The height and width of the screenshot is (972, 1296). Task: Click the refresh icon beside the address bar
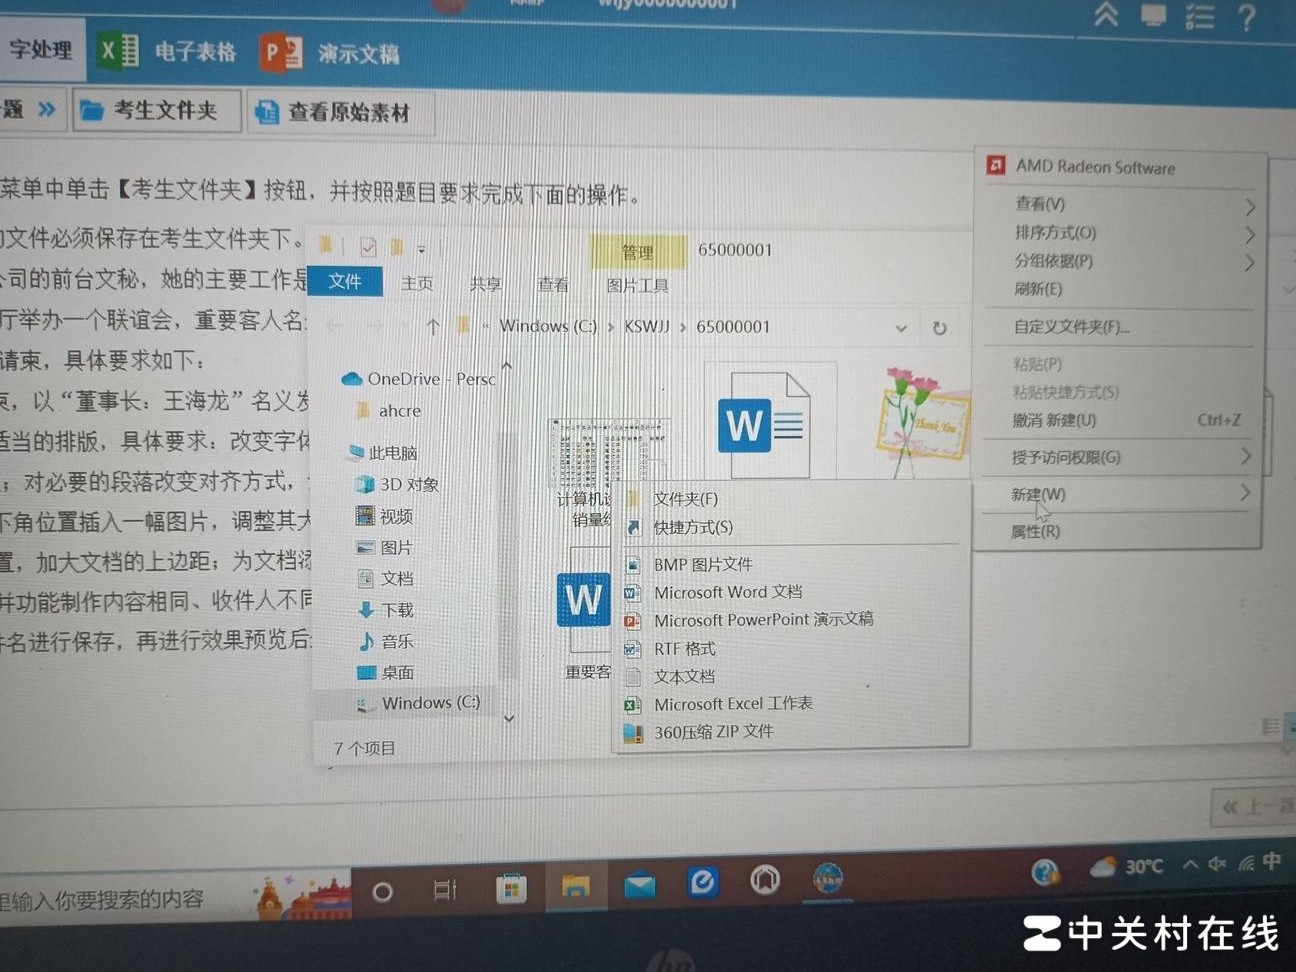click(940, 327)
